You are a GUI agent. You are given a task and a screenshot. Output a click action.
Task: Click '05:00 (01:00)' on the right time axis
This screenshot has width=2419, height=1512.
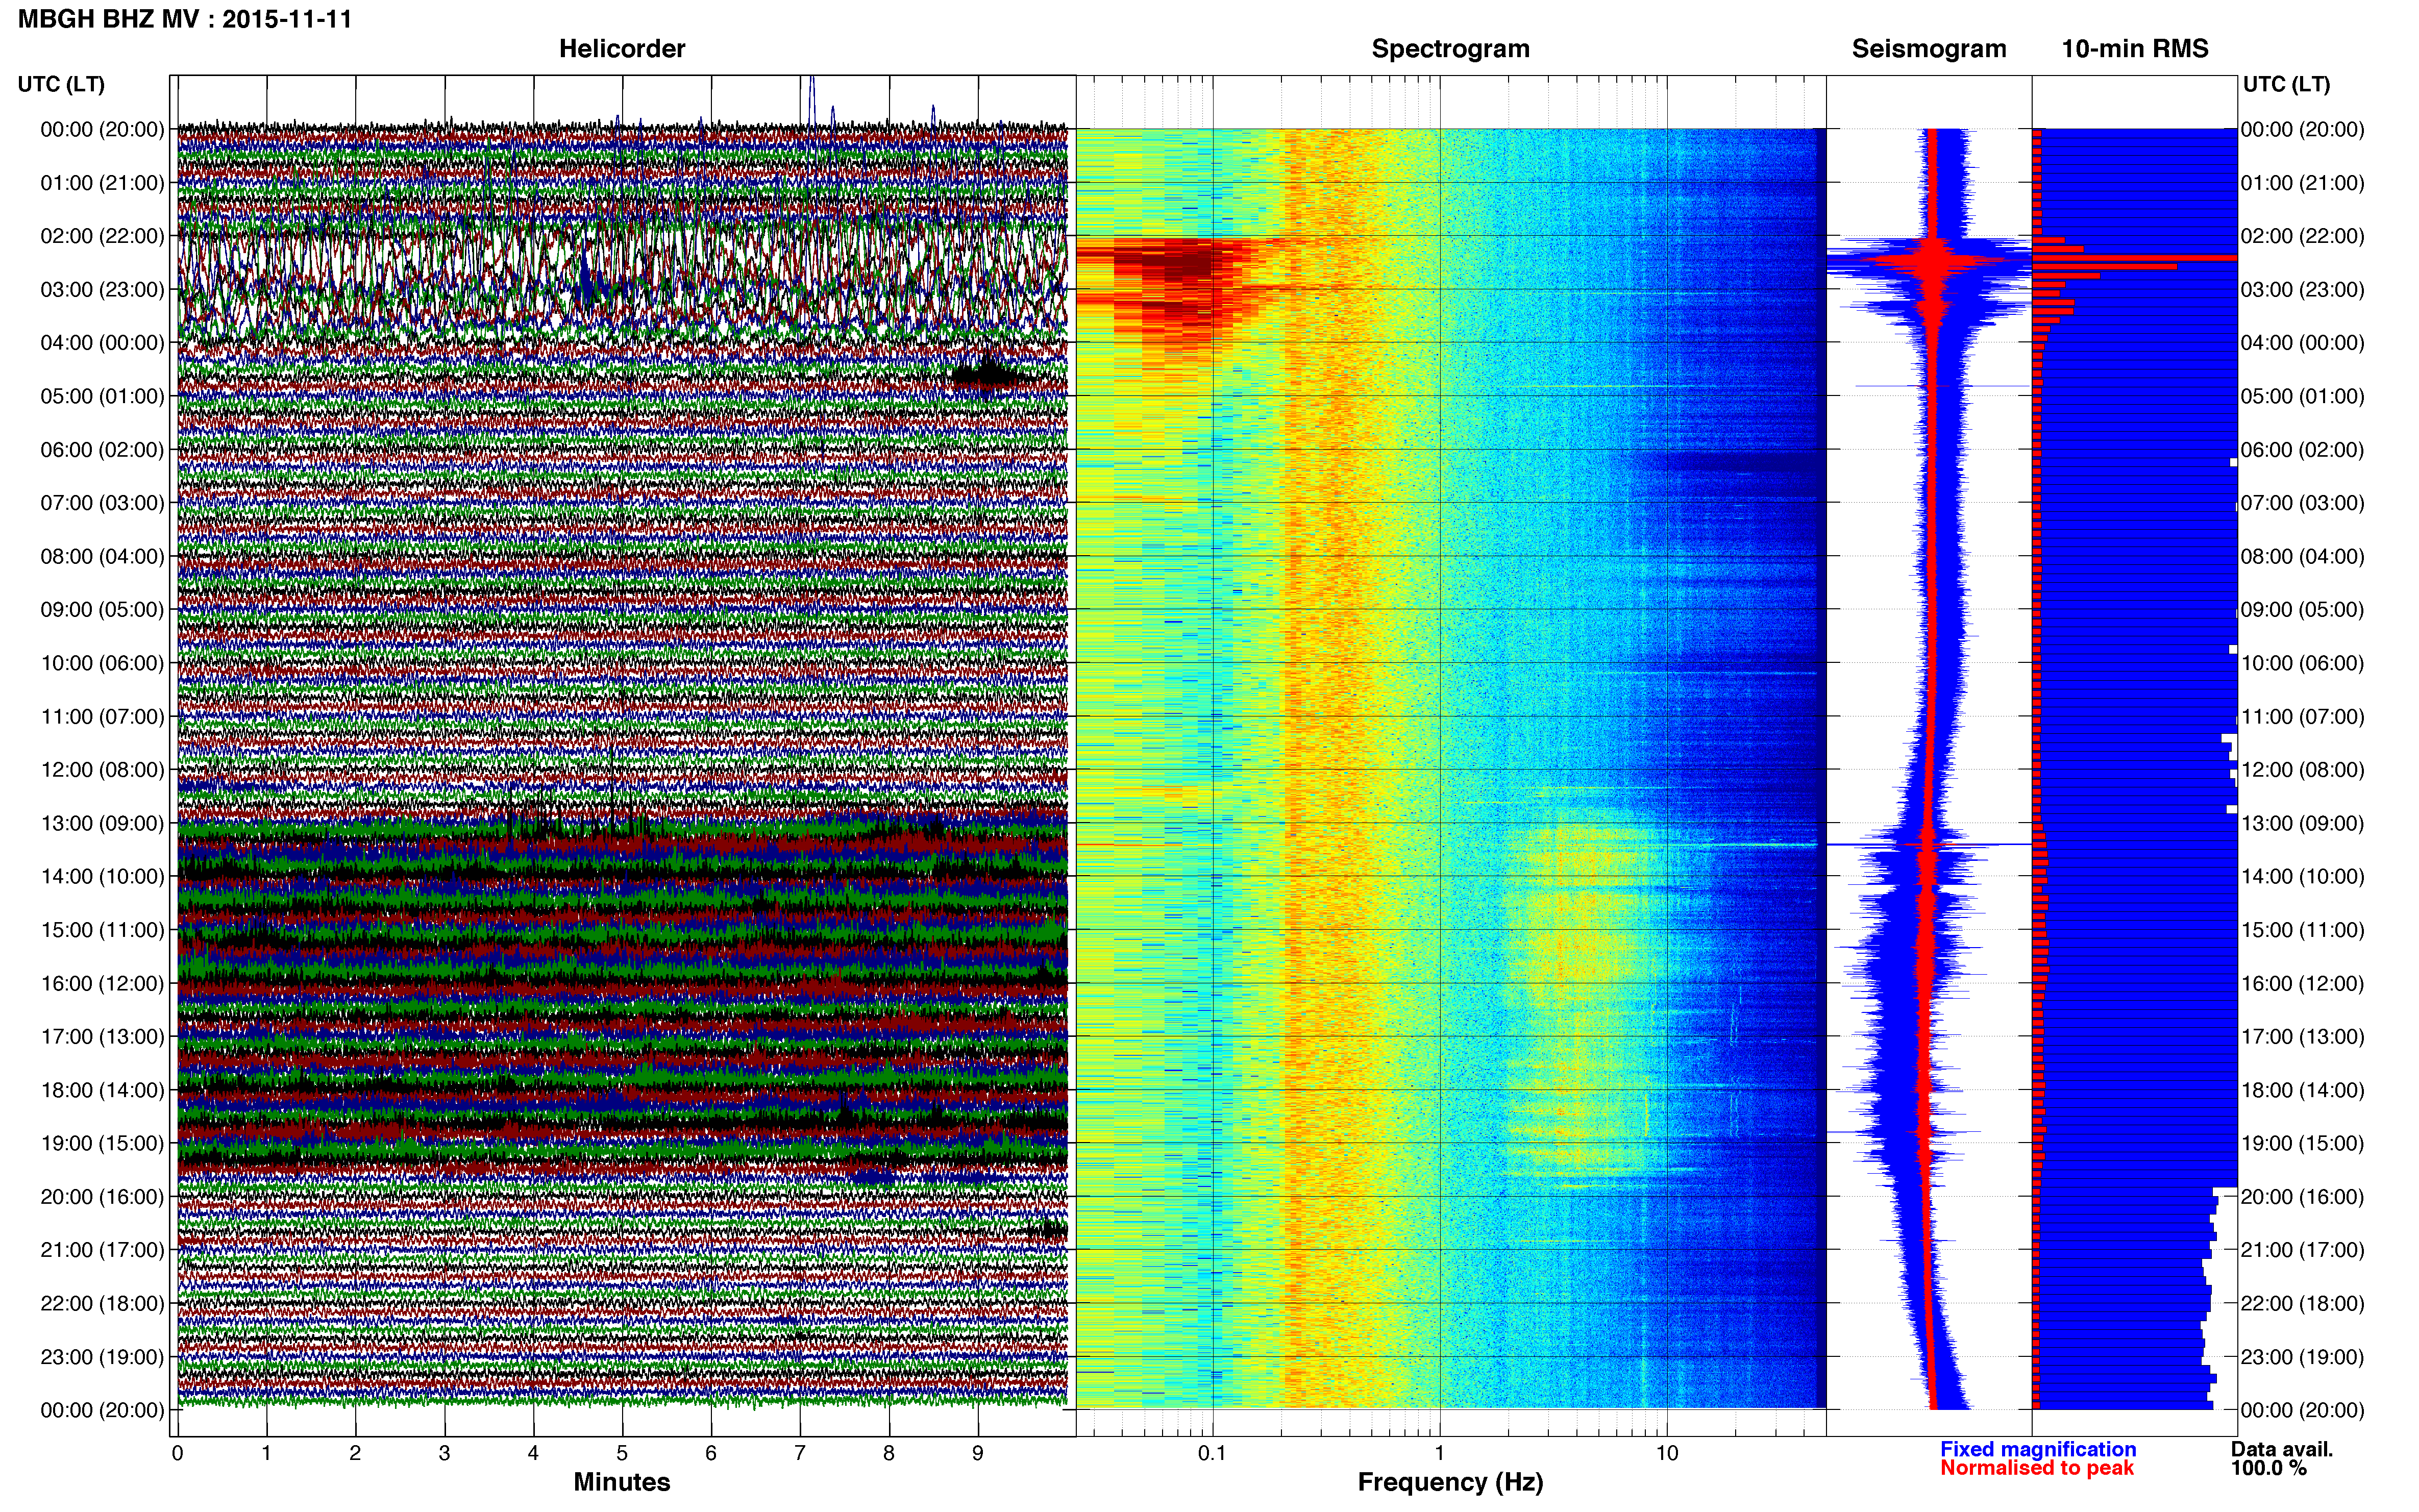click(x=2302, y=396)
